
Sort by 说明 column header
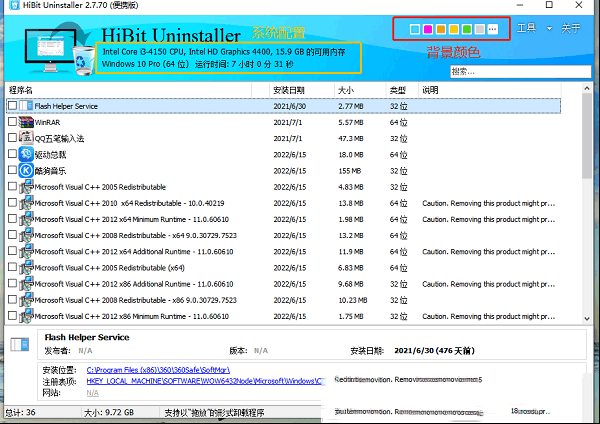(489, 90)
